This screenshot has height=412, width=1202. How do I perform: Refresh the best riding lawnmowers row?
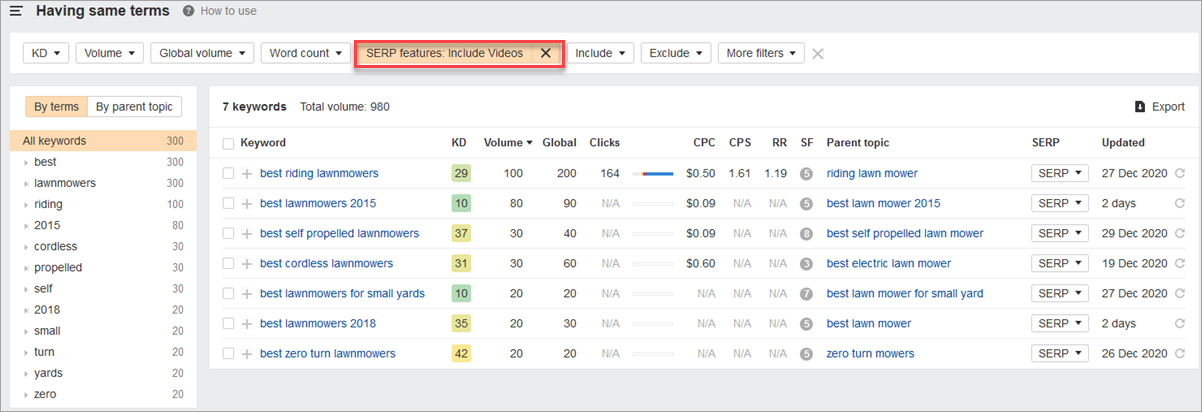(1181, 174)
